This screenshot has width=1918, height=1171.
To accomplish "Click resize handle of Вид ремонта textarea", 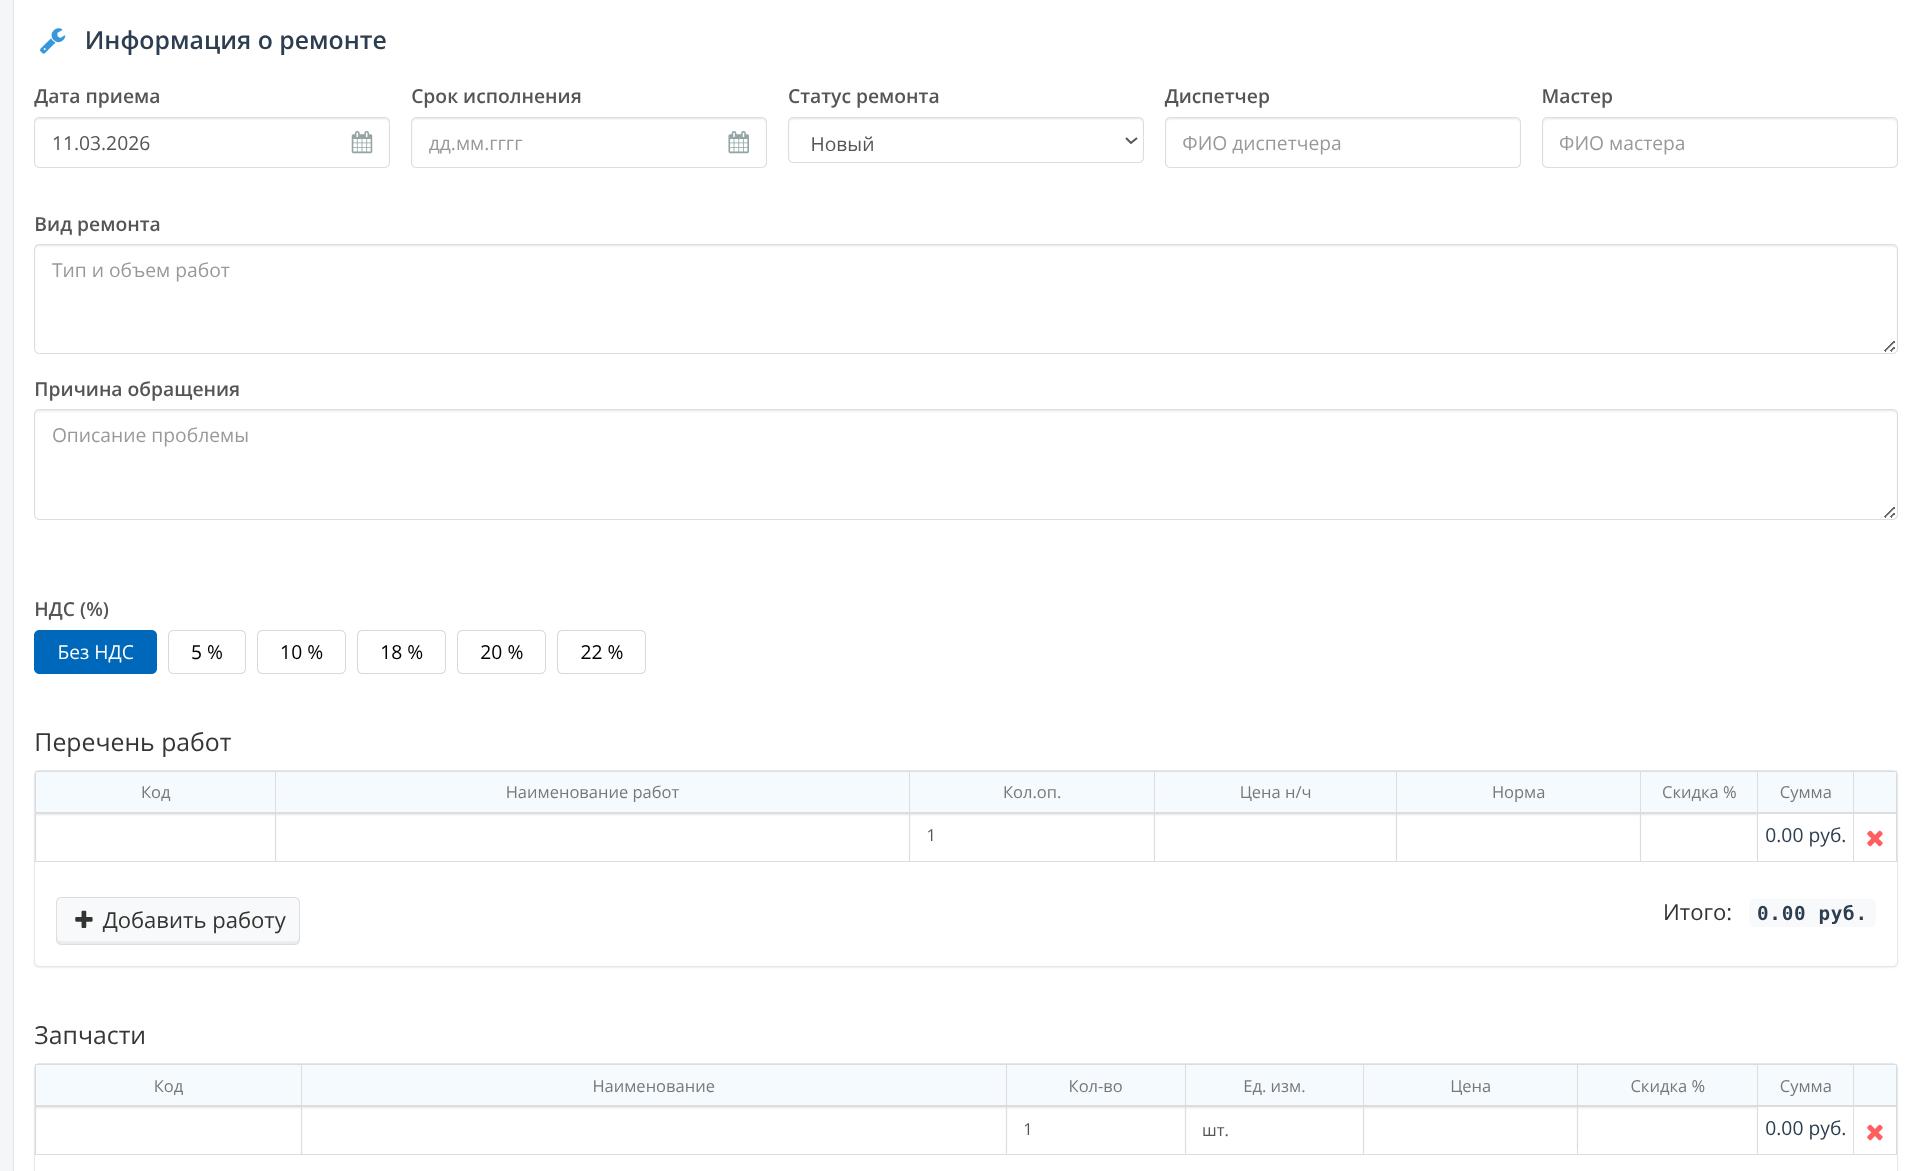I will coord(1888,346).
